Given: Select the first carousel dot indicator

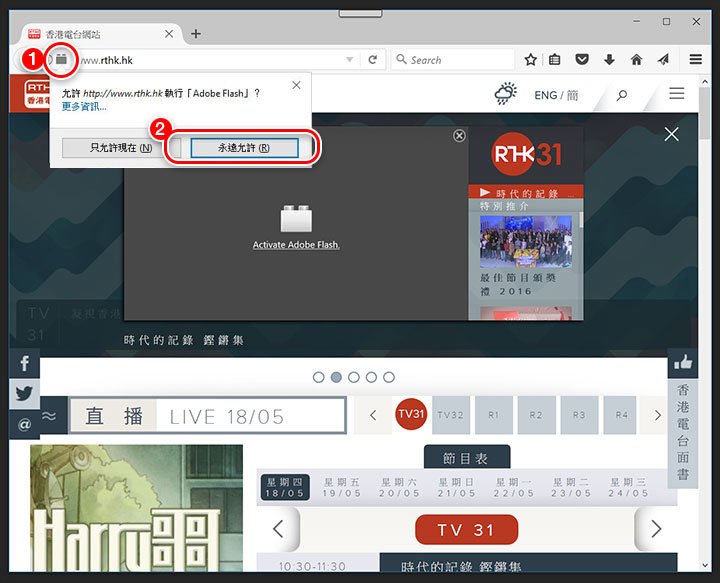Looking at the screenshot, I should point(319,377).
